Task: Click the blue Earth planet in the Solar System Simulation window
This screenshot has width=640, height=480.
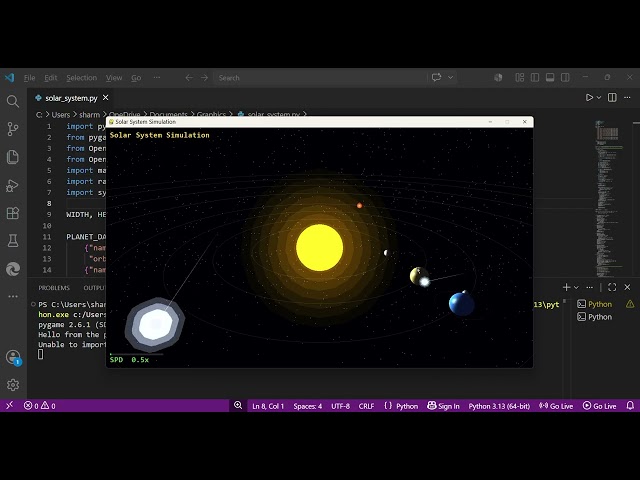Action: click(x=461, y=304)
